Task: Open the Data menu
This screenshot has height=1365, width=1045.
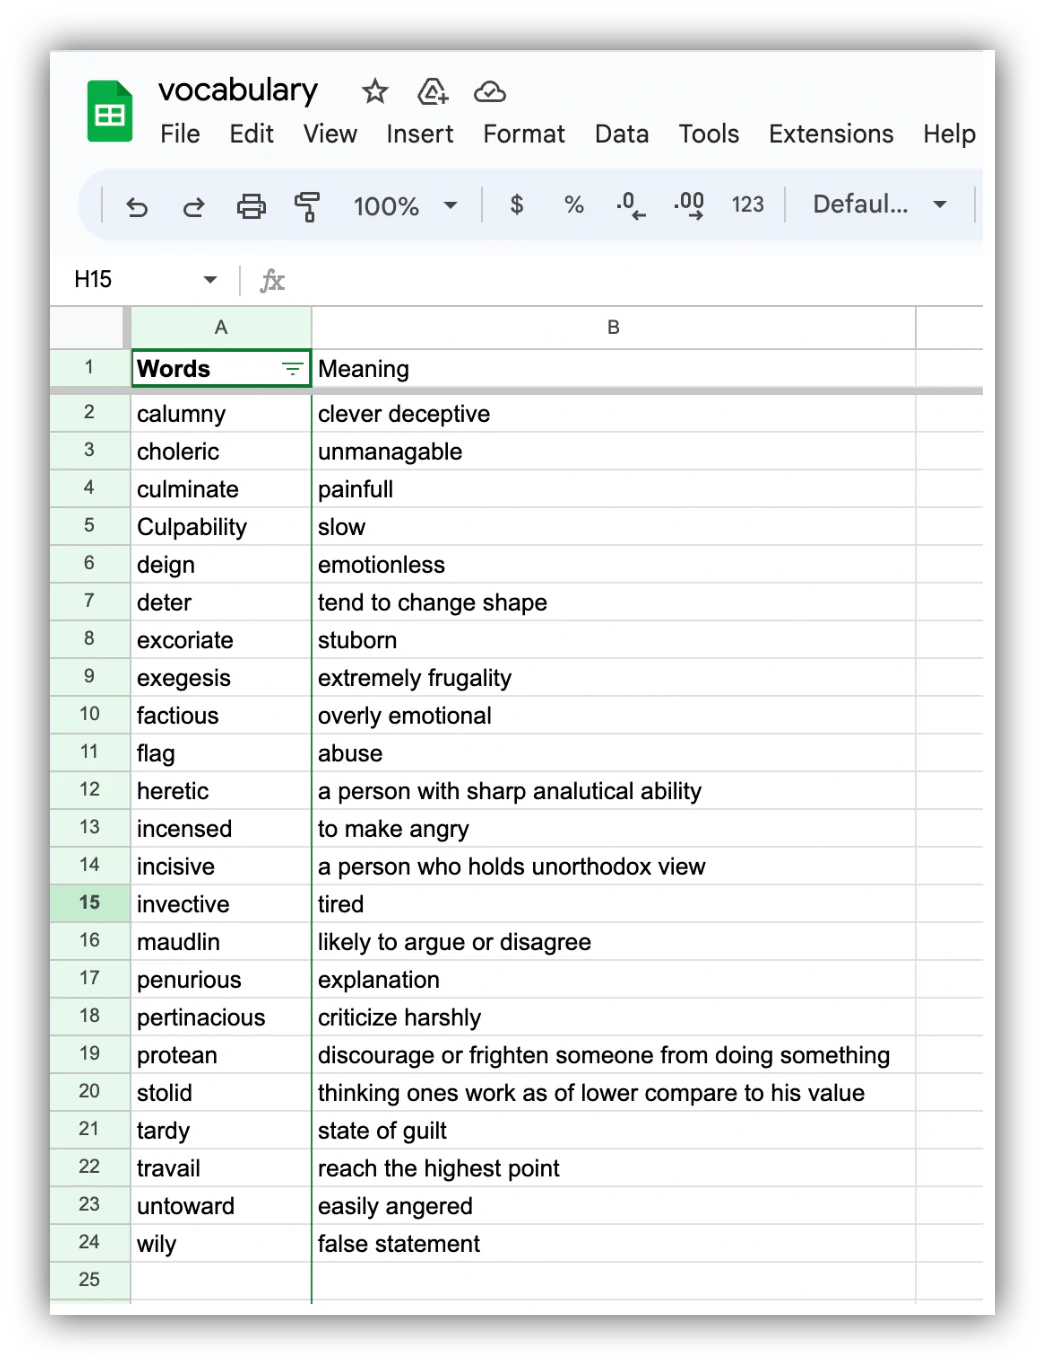Action: click(622, 134)
